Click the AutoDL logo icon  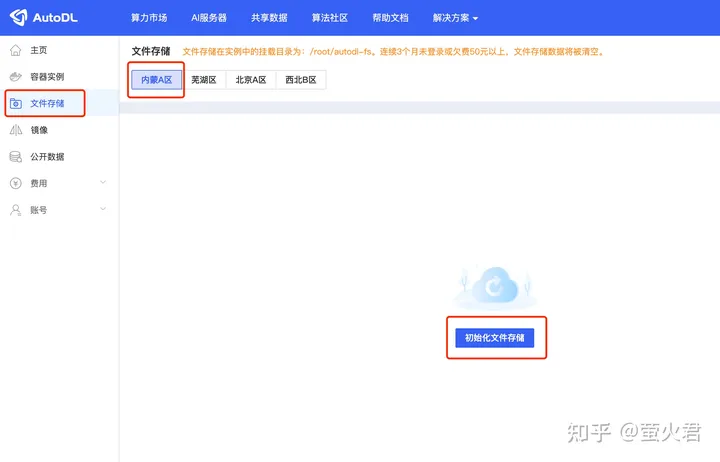(x=19, y=17)
